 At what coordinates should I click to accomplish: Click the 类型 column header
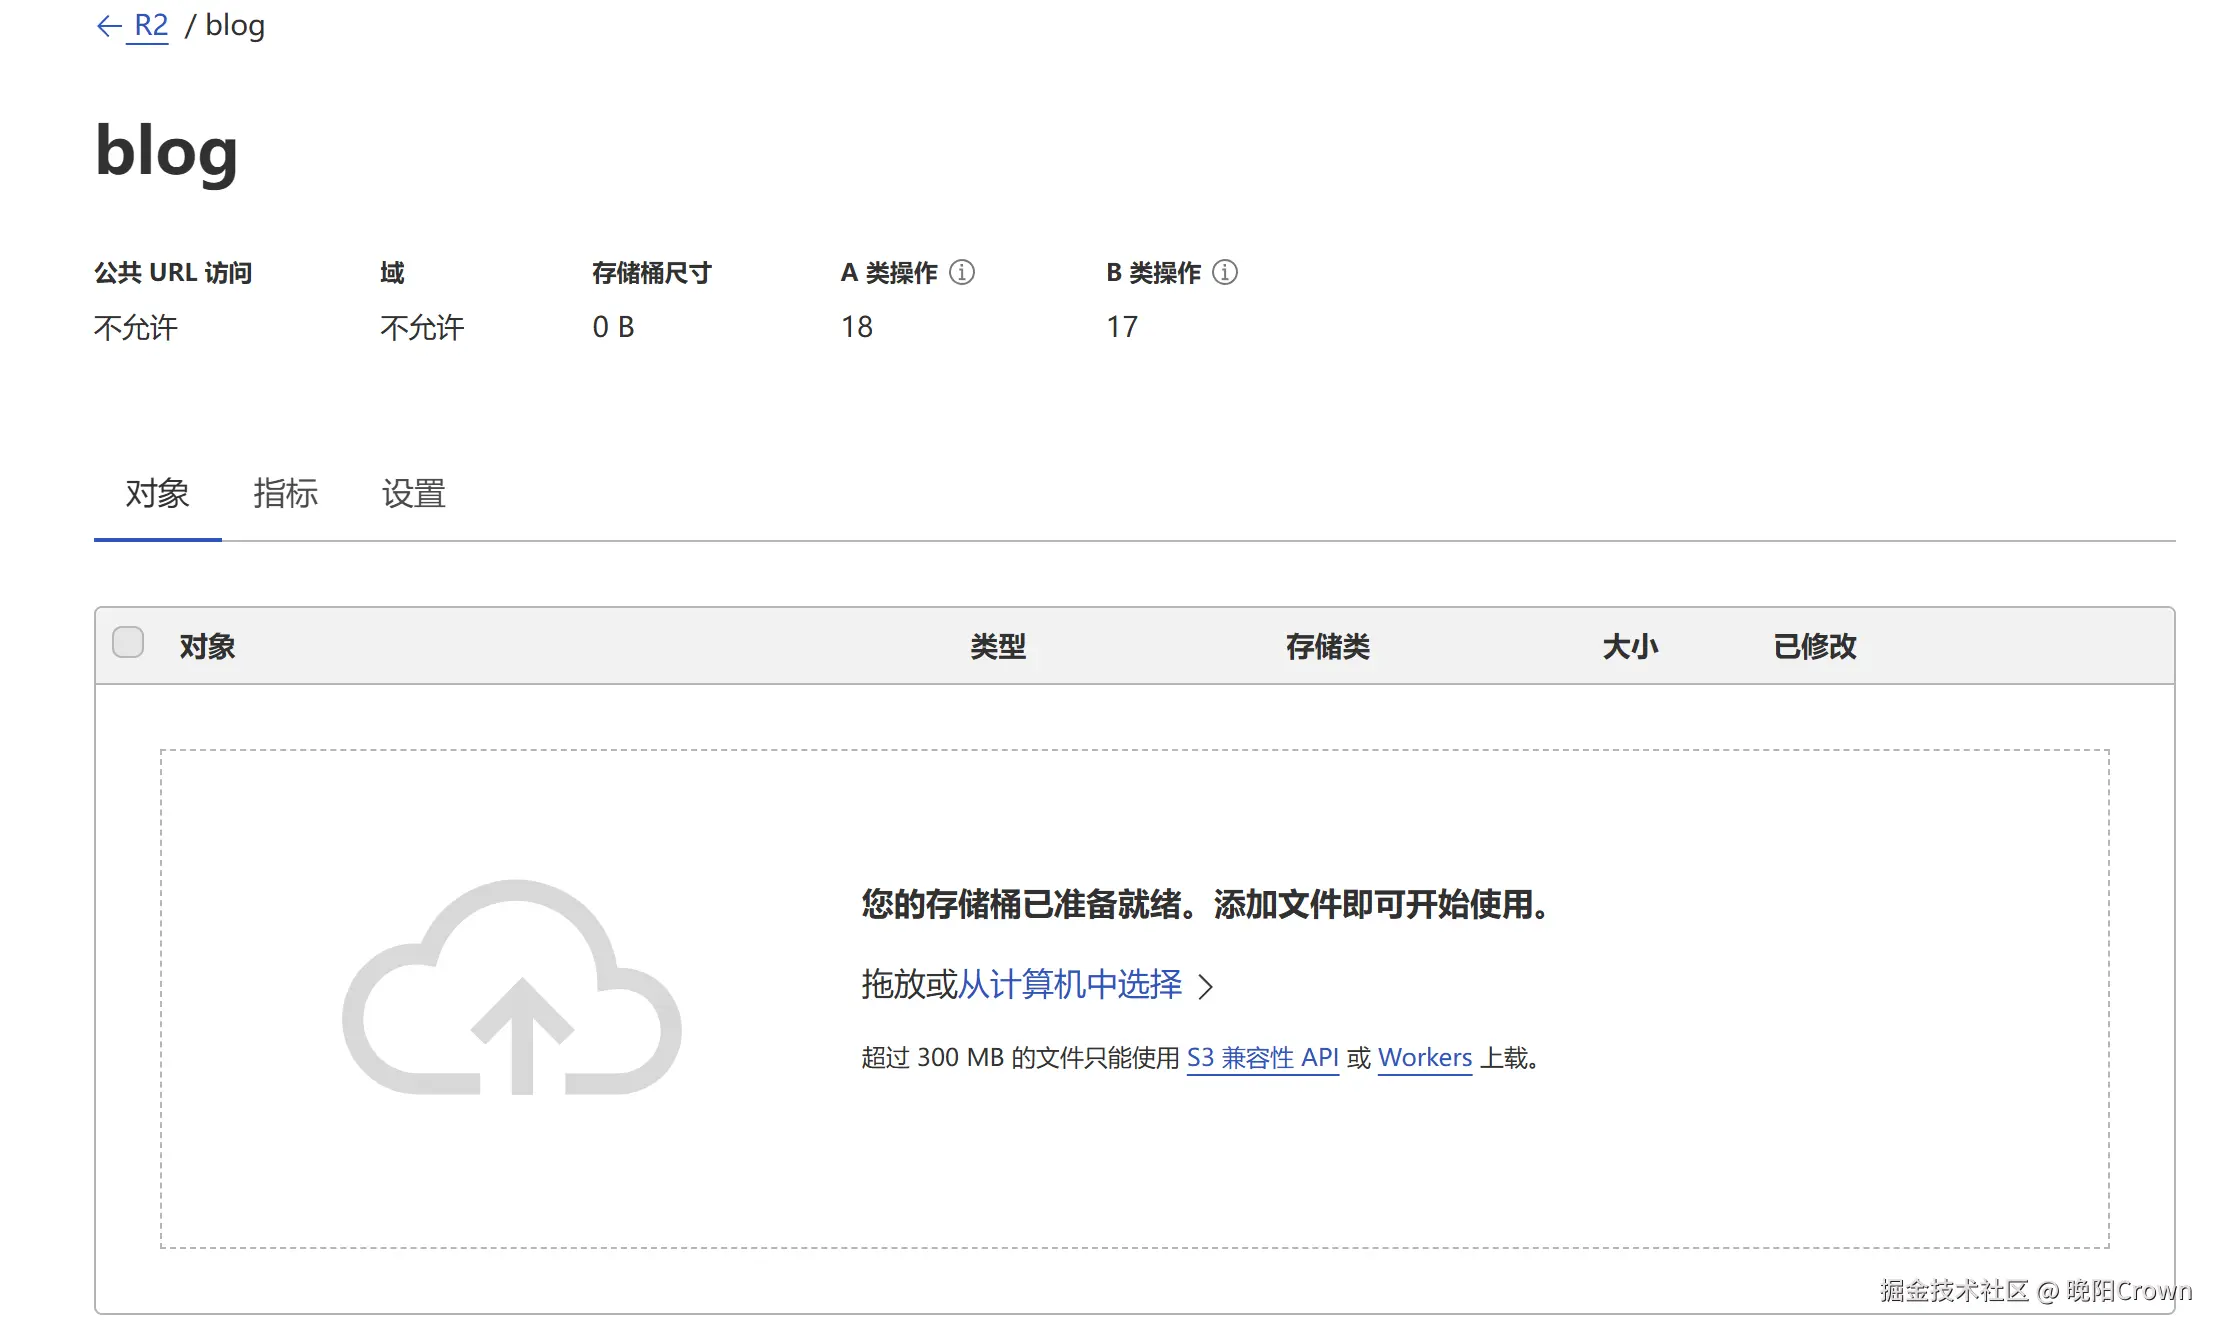pos(997,646)
